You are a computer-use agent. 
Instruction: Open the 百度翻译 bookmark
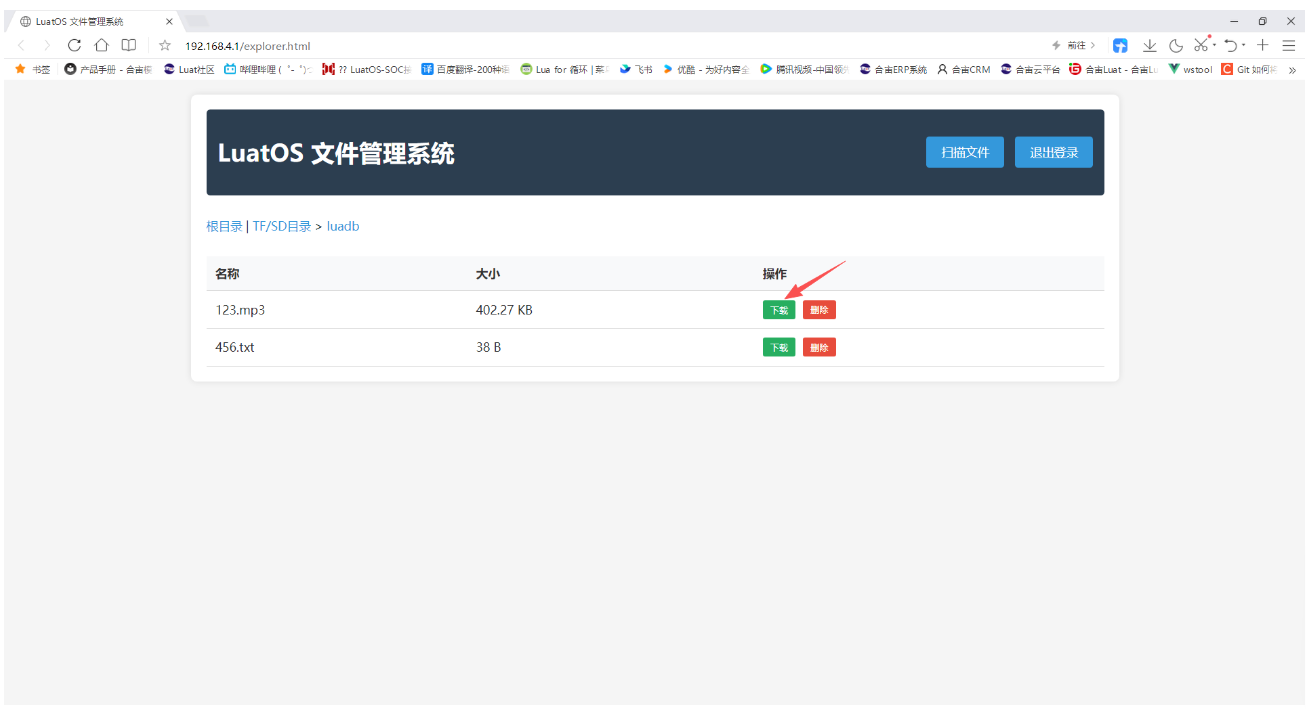pos(466,70)
